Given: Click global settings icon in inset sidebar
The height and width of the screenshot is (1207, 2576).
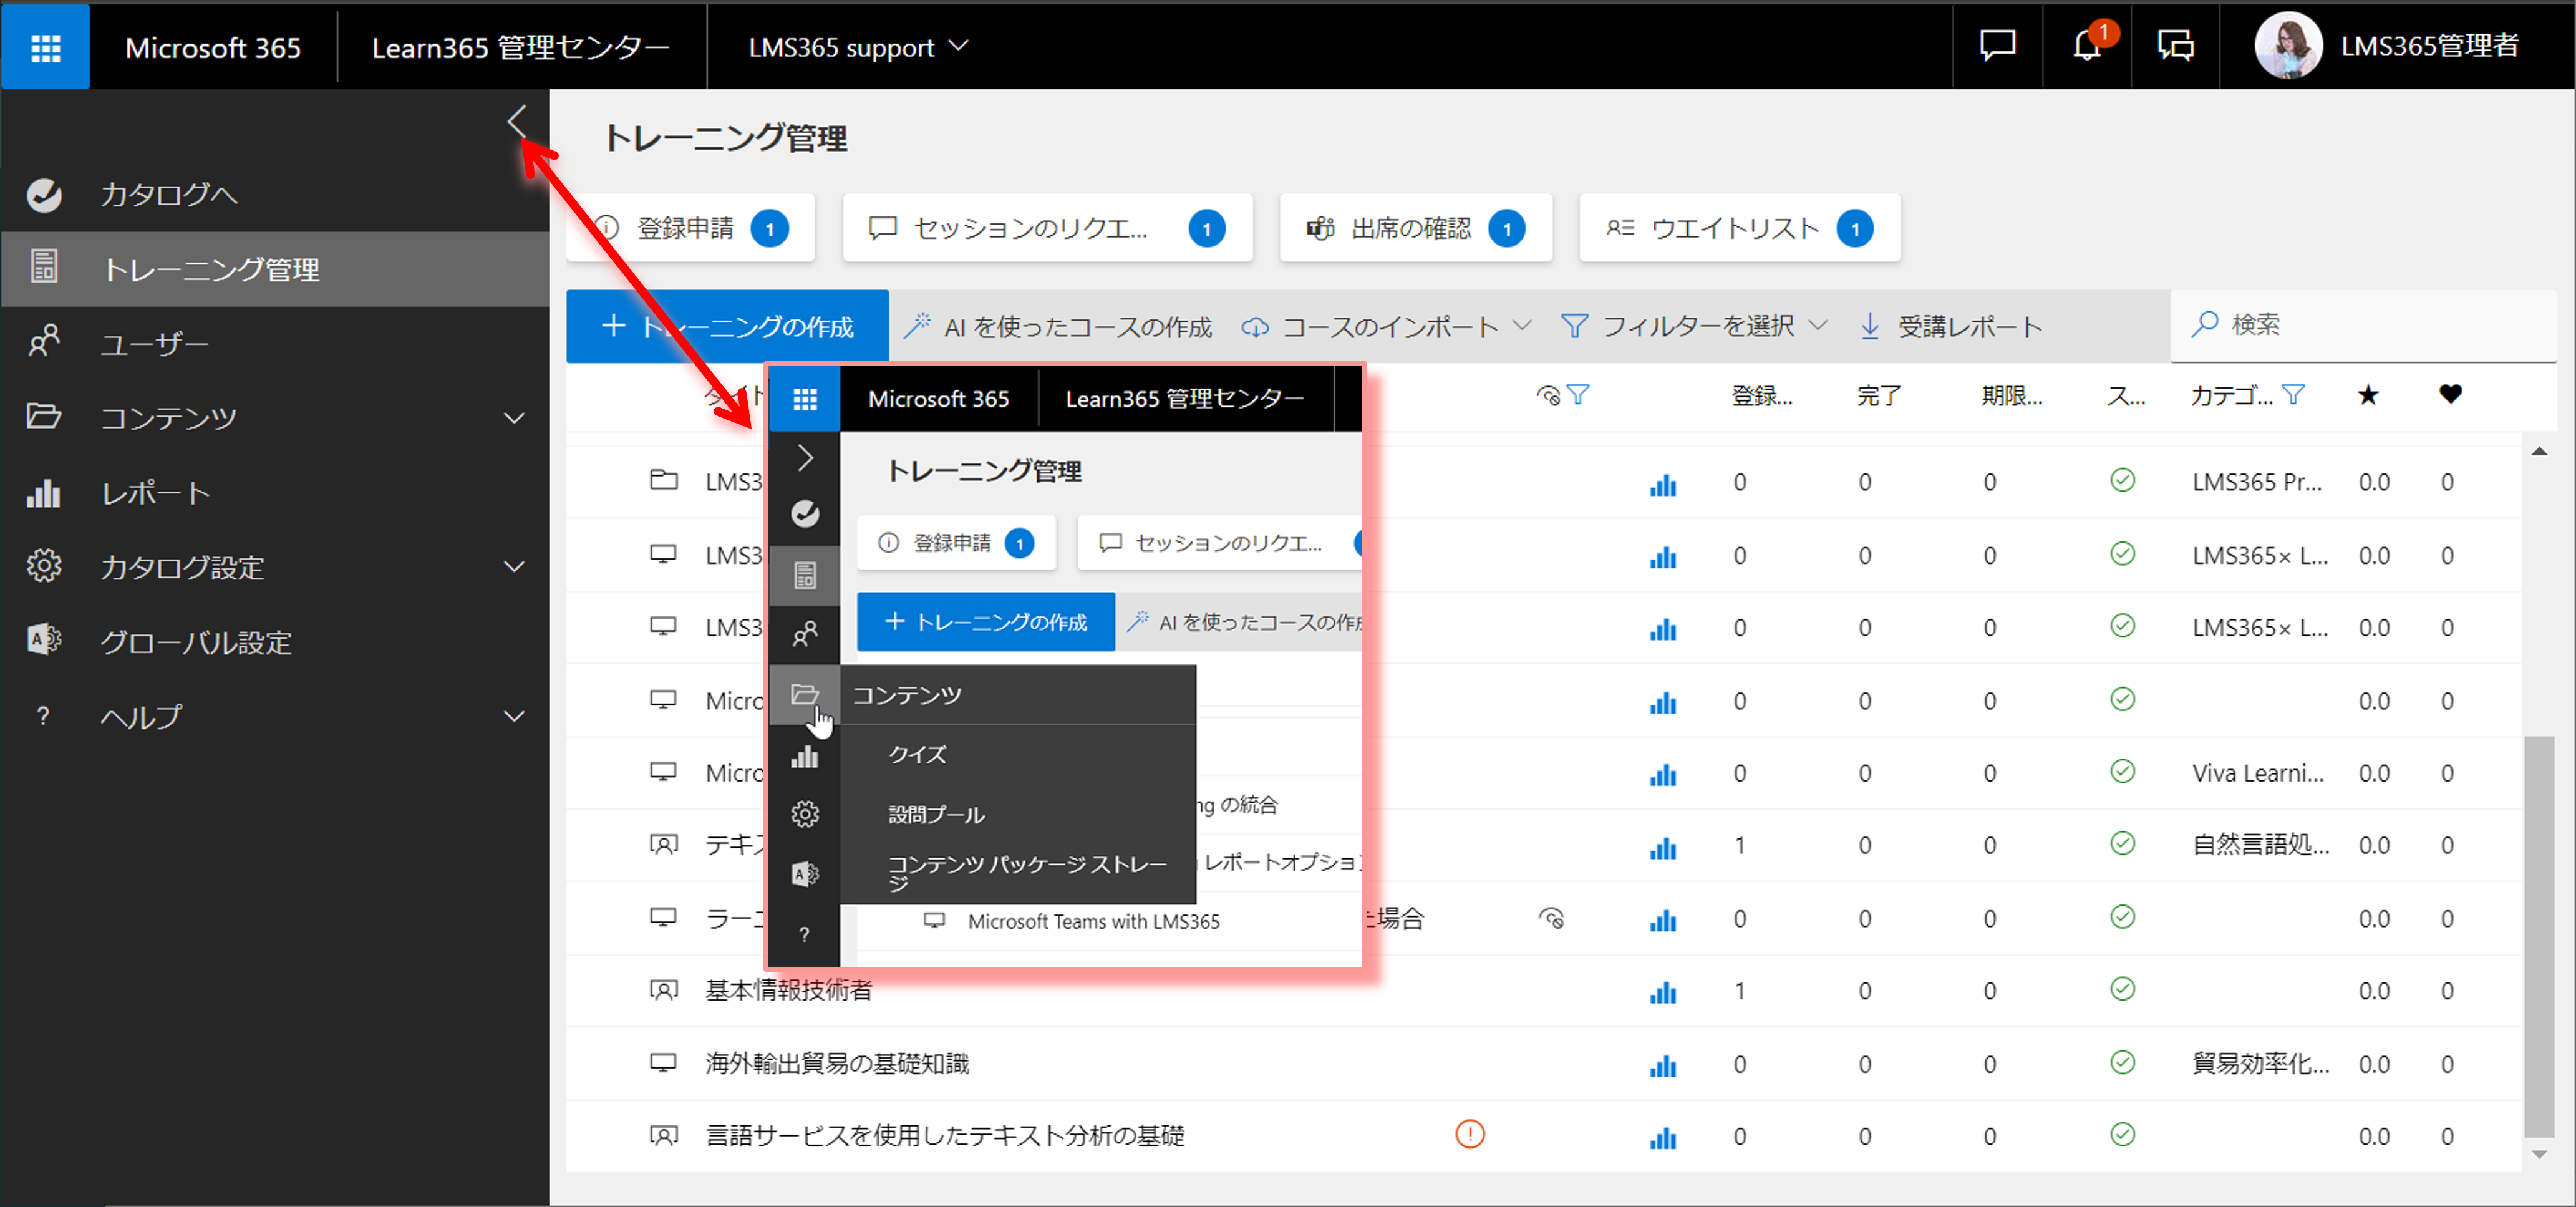Looking at the screenshot, I should pos(805,874).
